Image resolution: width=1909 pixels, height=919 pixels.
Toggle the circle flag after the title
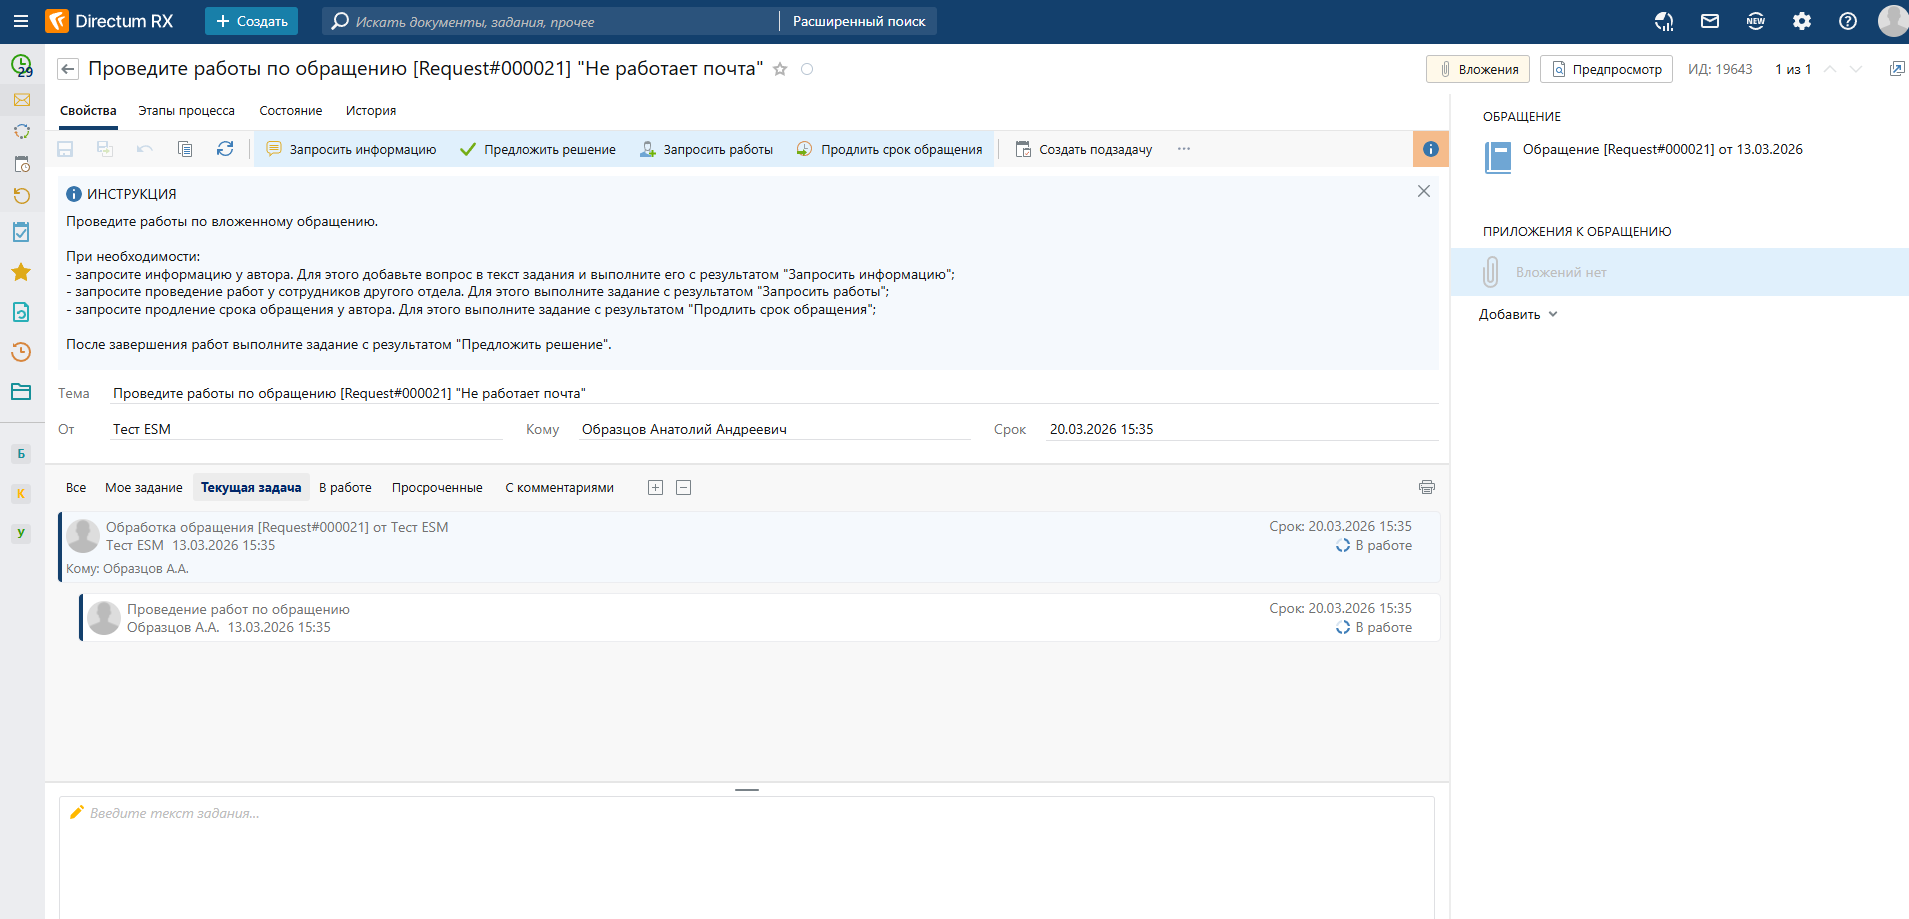coord(807,69)
